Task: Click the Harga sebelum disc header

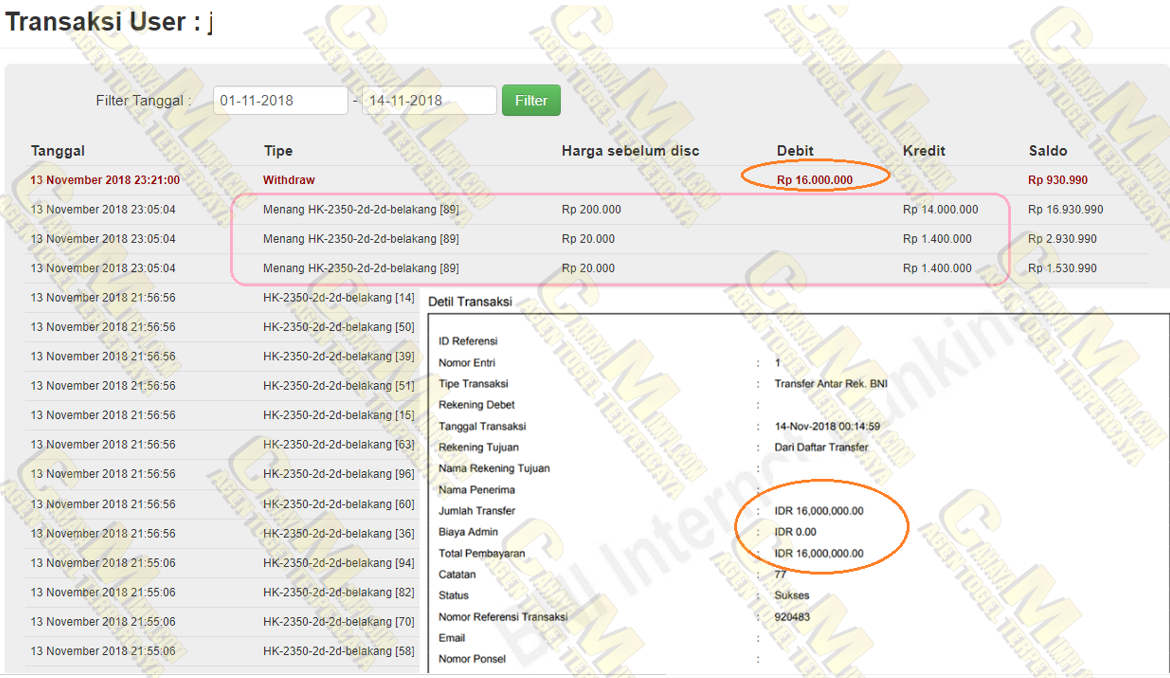Action: tap(630, 151)
